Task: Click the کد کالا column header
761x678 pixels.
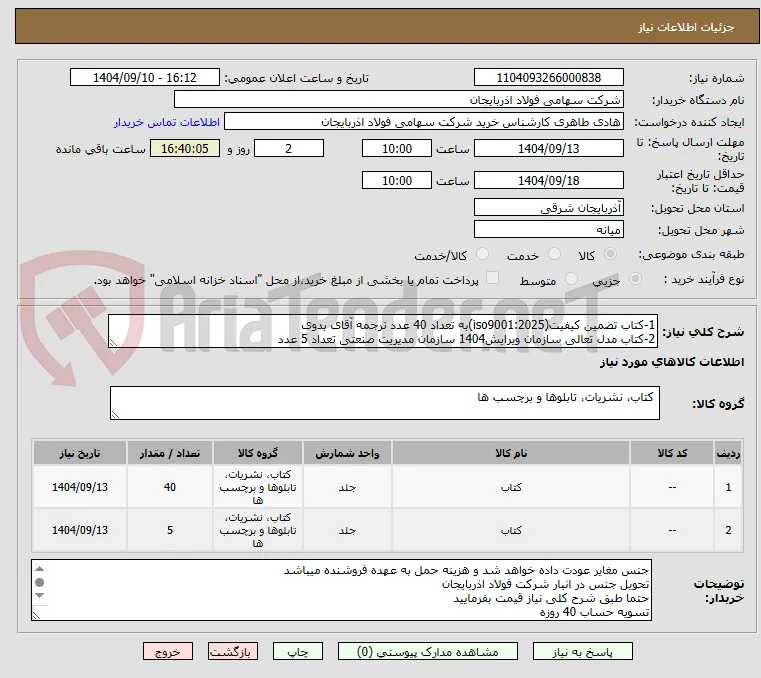Action: click(x=672, y=453)
